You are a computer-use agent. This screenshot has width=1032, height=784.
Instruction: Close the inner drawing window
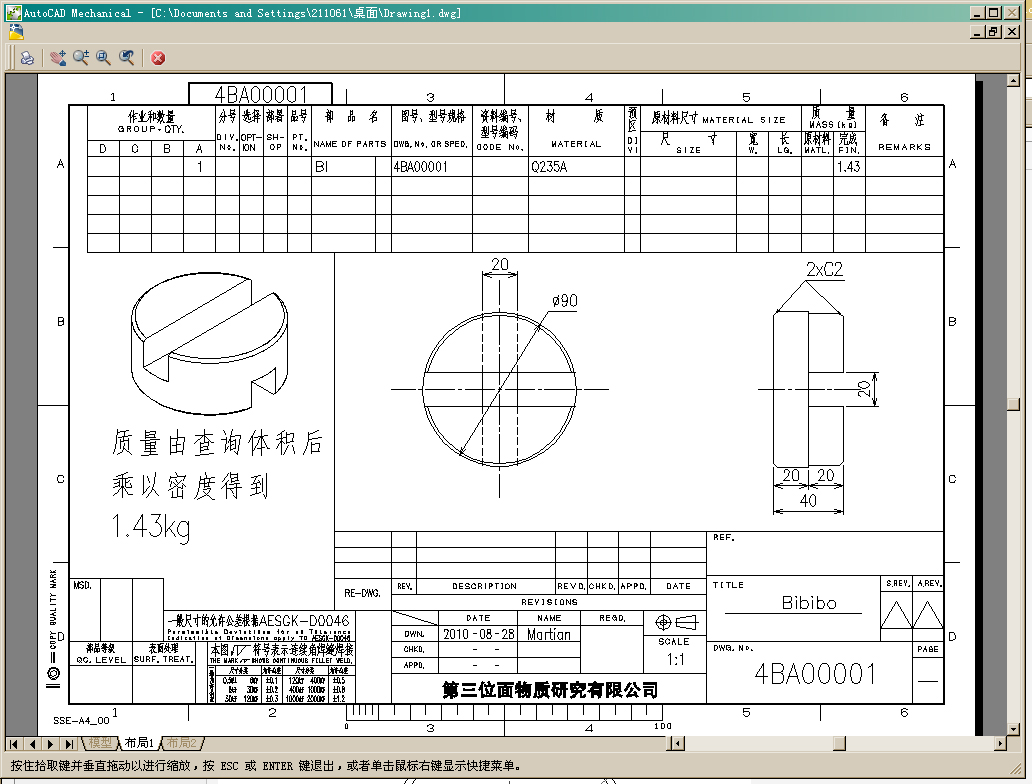1013,31
